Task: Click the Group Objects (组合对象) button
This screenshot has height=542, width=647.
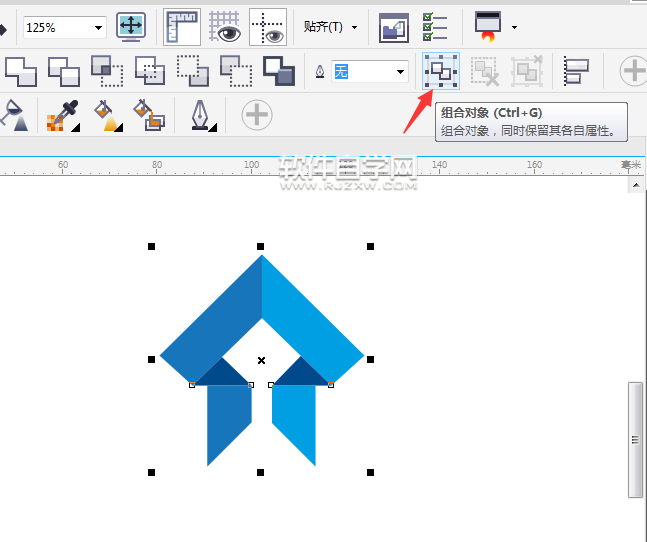Action: tap(441, 71)
